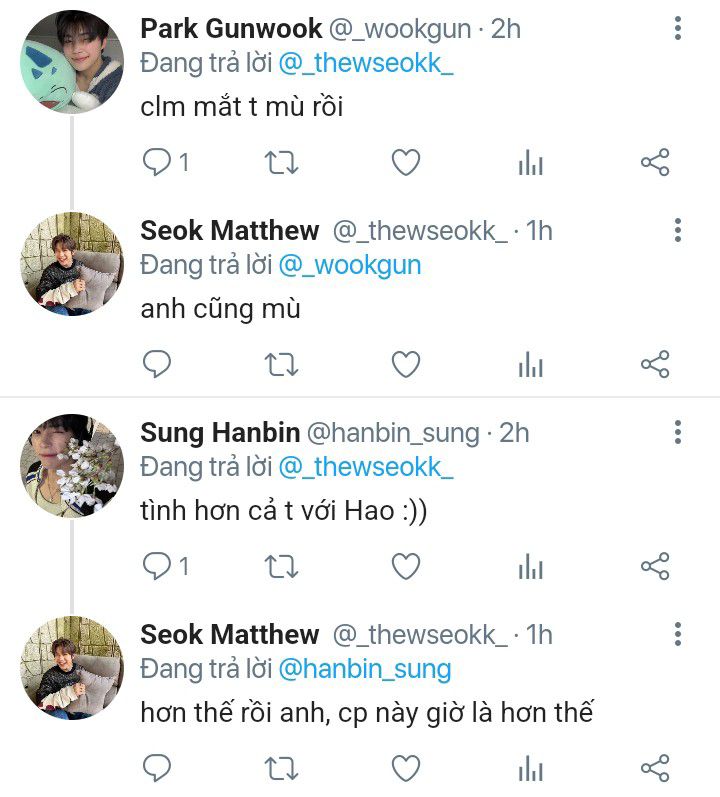Image resolution: width=720 pixels, height=797 pixels.
Task: Open more options on 'anh cũng mù' tweet
Action: [x=677, y=230]
